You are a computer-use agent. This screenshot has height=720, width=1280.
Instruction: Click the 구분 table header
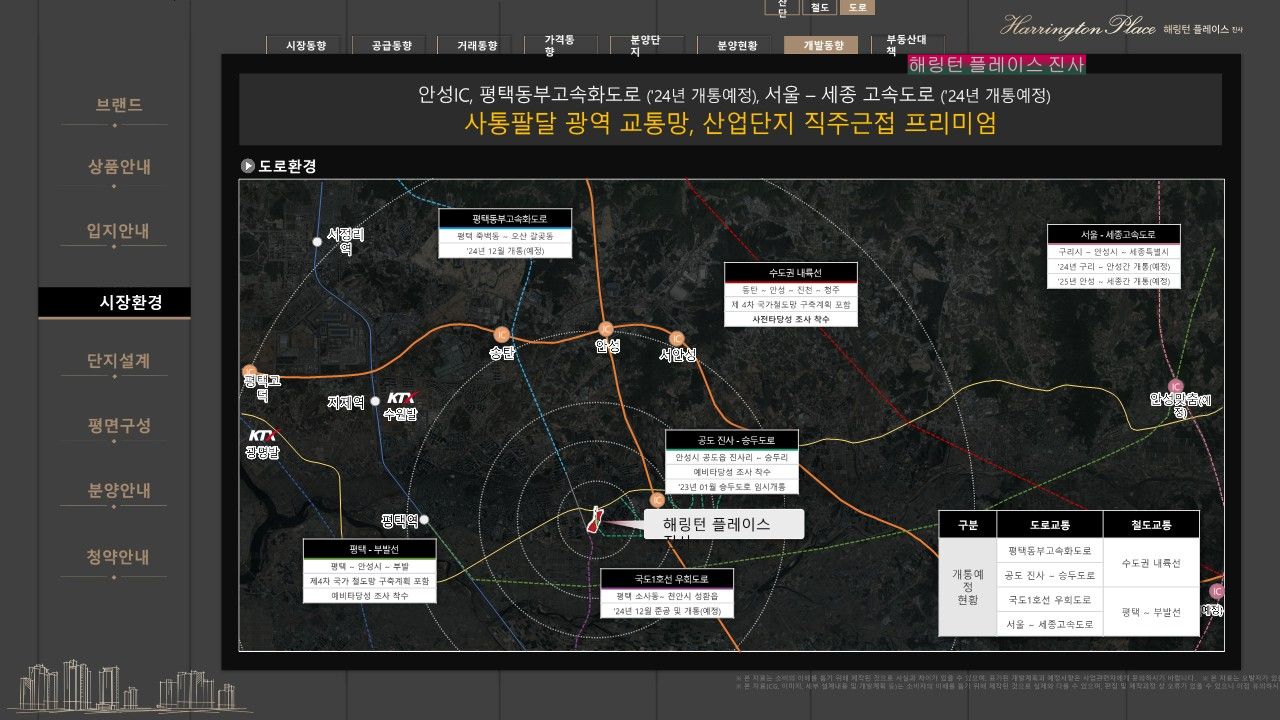click(x=967, y=524)
